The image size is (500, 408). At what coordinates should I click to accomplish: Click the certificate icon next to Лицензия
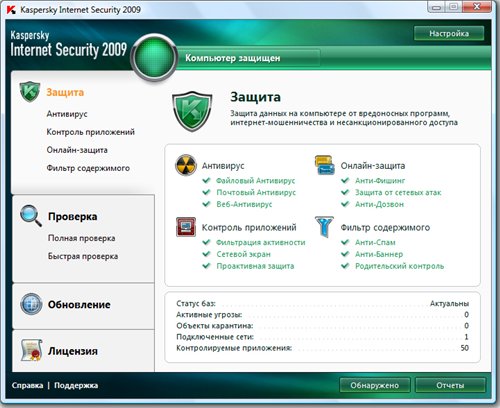pyautogui.click(x=31, y=350)
